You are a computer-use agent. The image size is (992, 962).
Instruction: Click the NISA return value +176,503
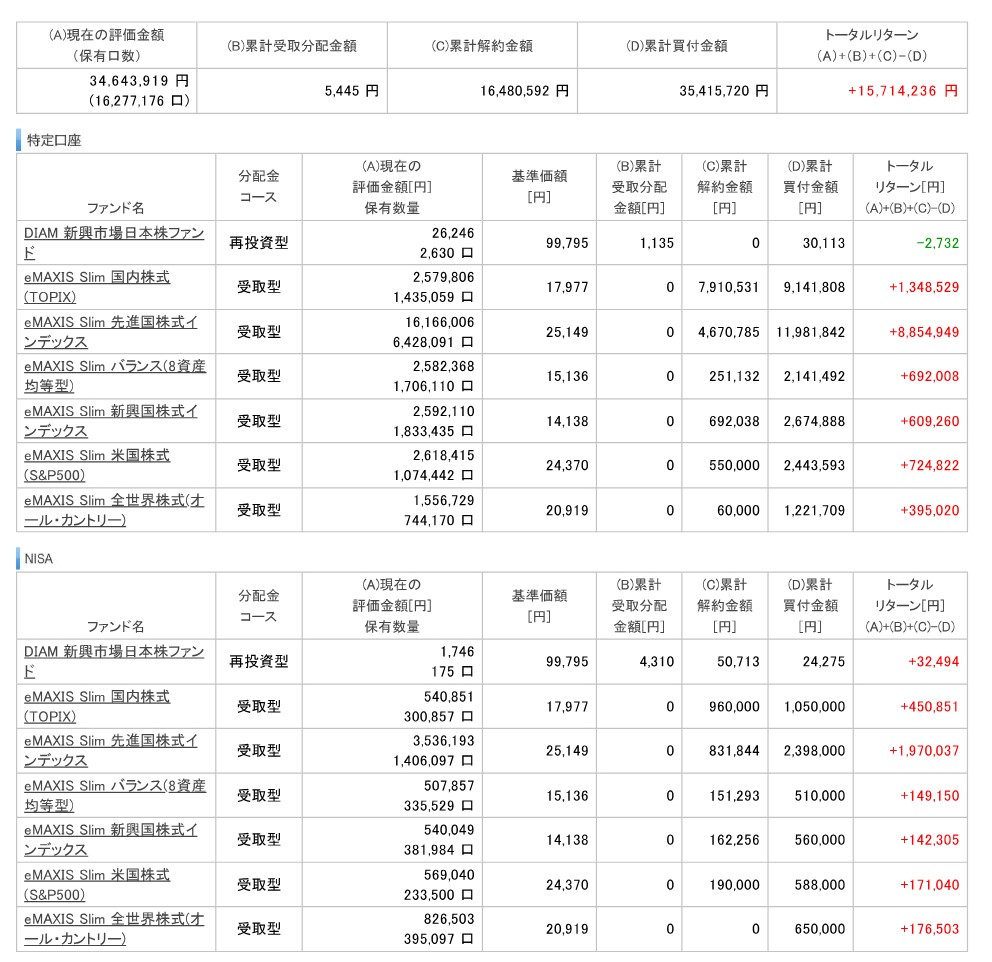[929, 930]
